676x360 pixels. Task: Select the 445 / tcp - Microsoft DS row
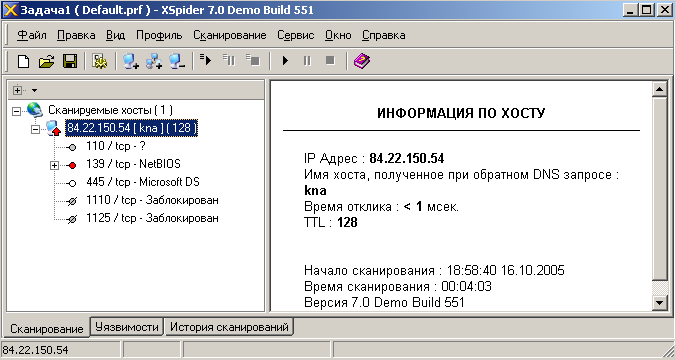[x=143, y=182]
